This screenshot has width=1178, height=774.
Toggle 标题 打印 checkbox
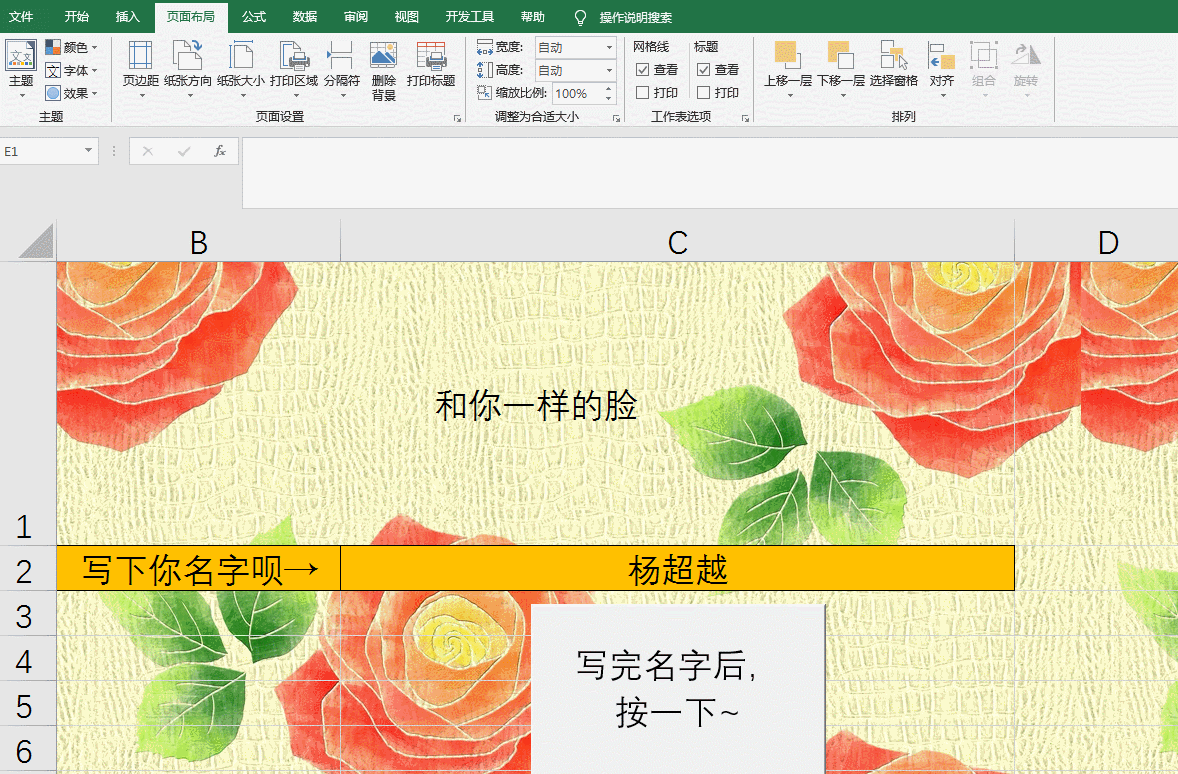(x=703, y=93)
